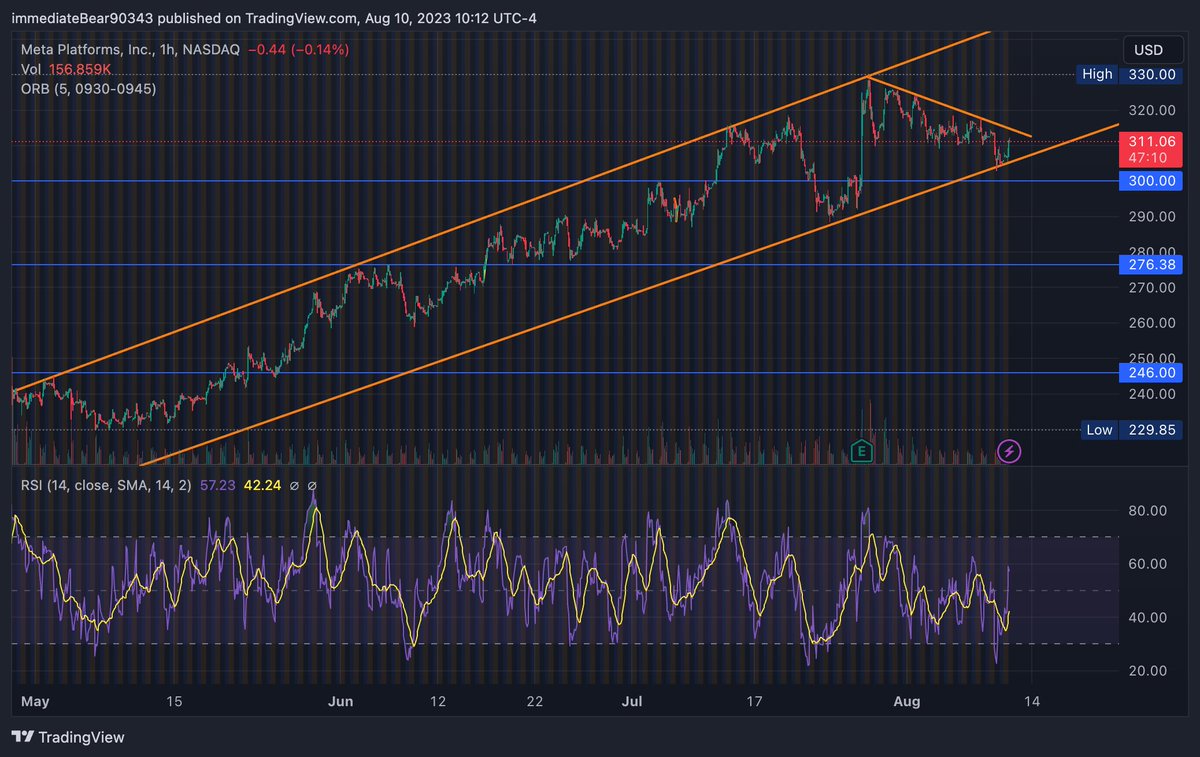Viewport: 1200px width, 757px height.
Task: Click the High 330.00 price label
Action: [x=1129, y=74]
